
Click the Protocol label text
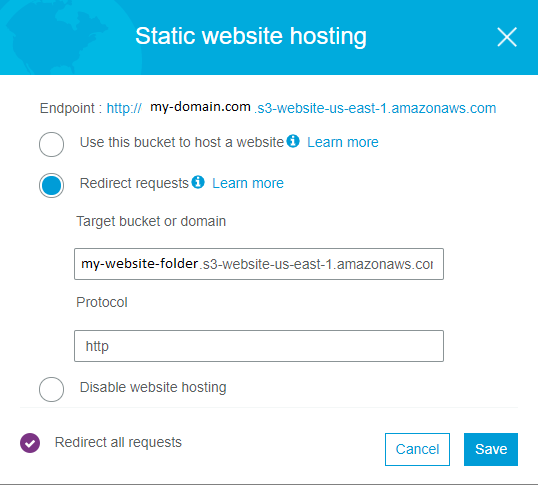(x=102, y=302)
